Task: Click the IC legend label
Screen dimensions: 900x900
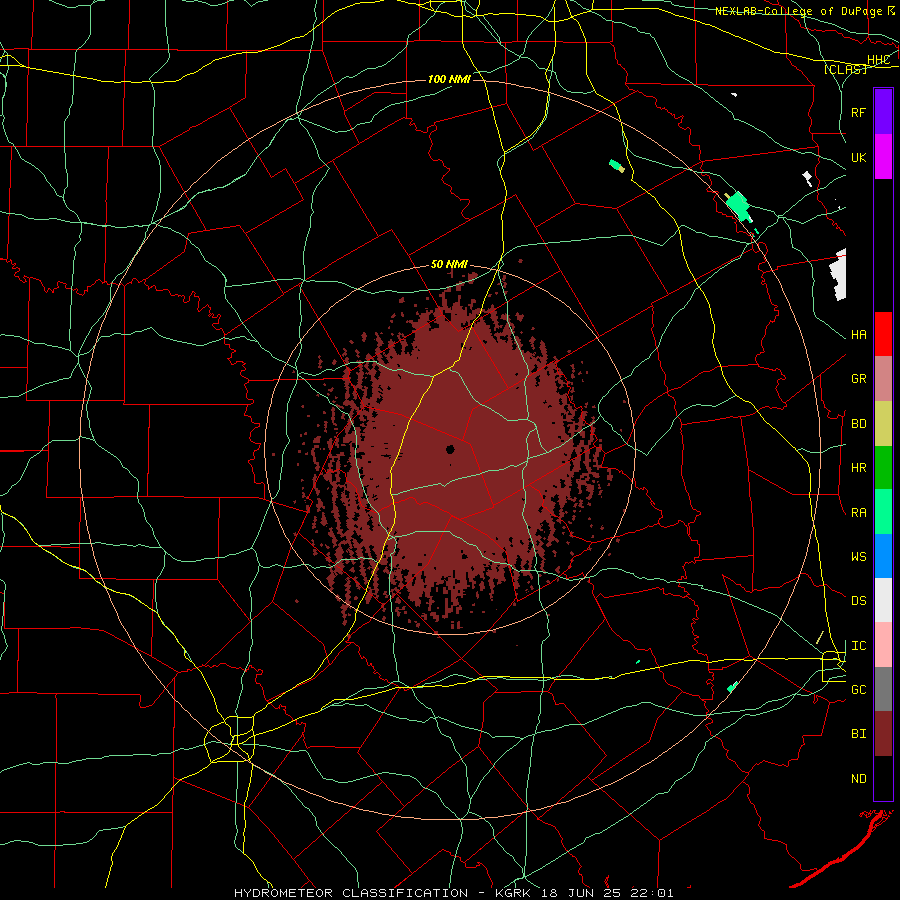Action: [x=859, y=646]
